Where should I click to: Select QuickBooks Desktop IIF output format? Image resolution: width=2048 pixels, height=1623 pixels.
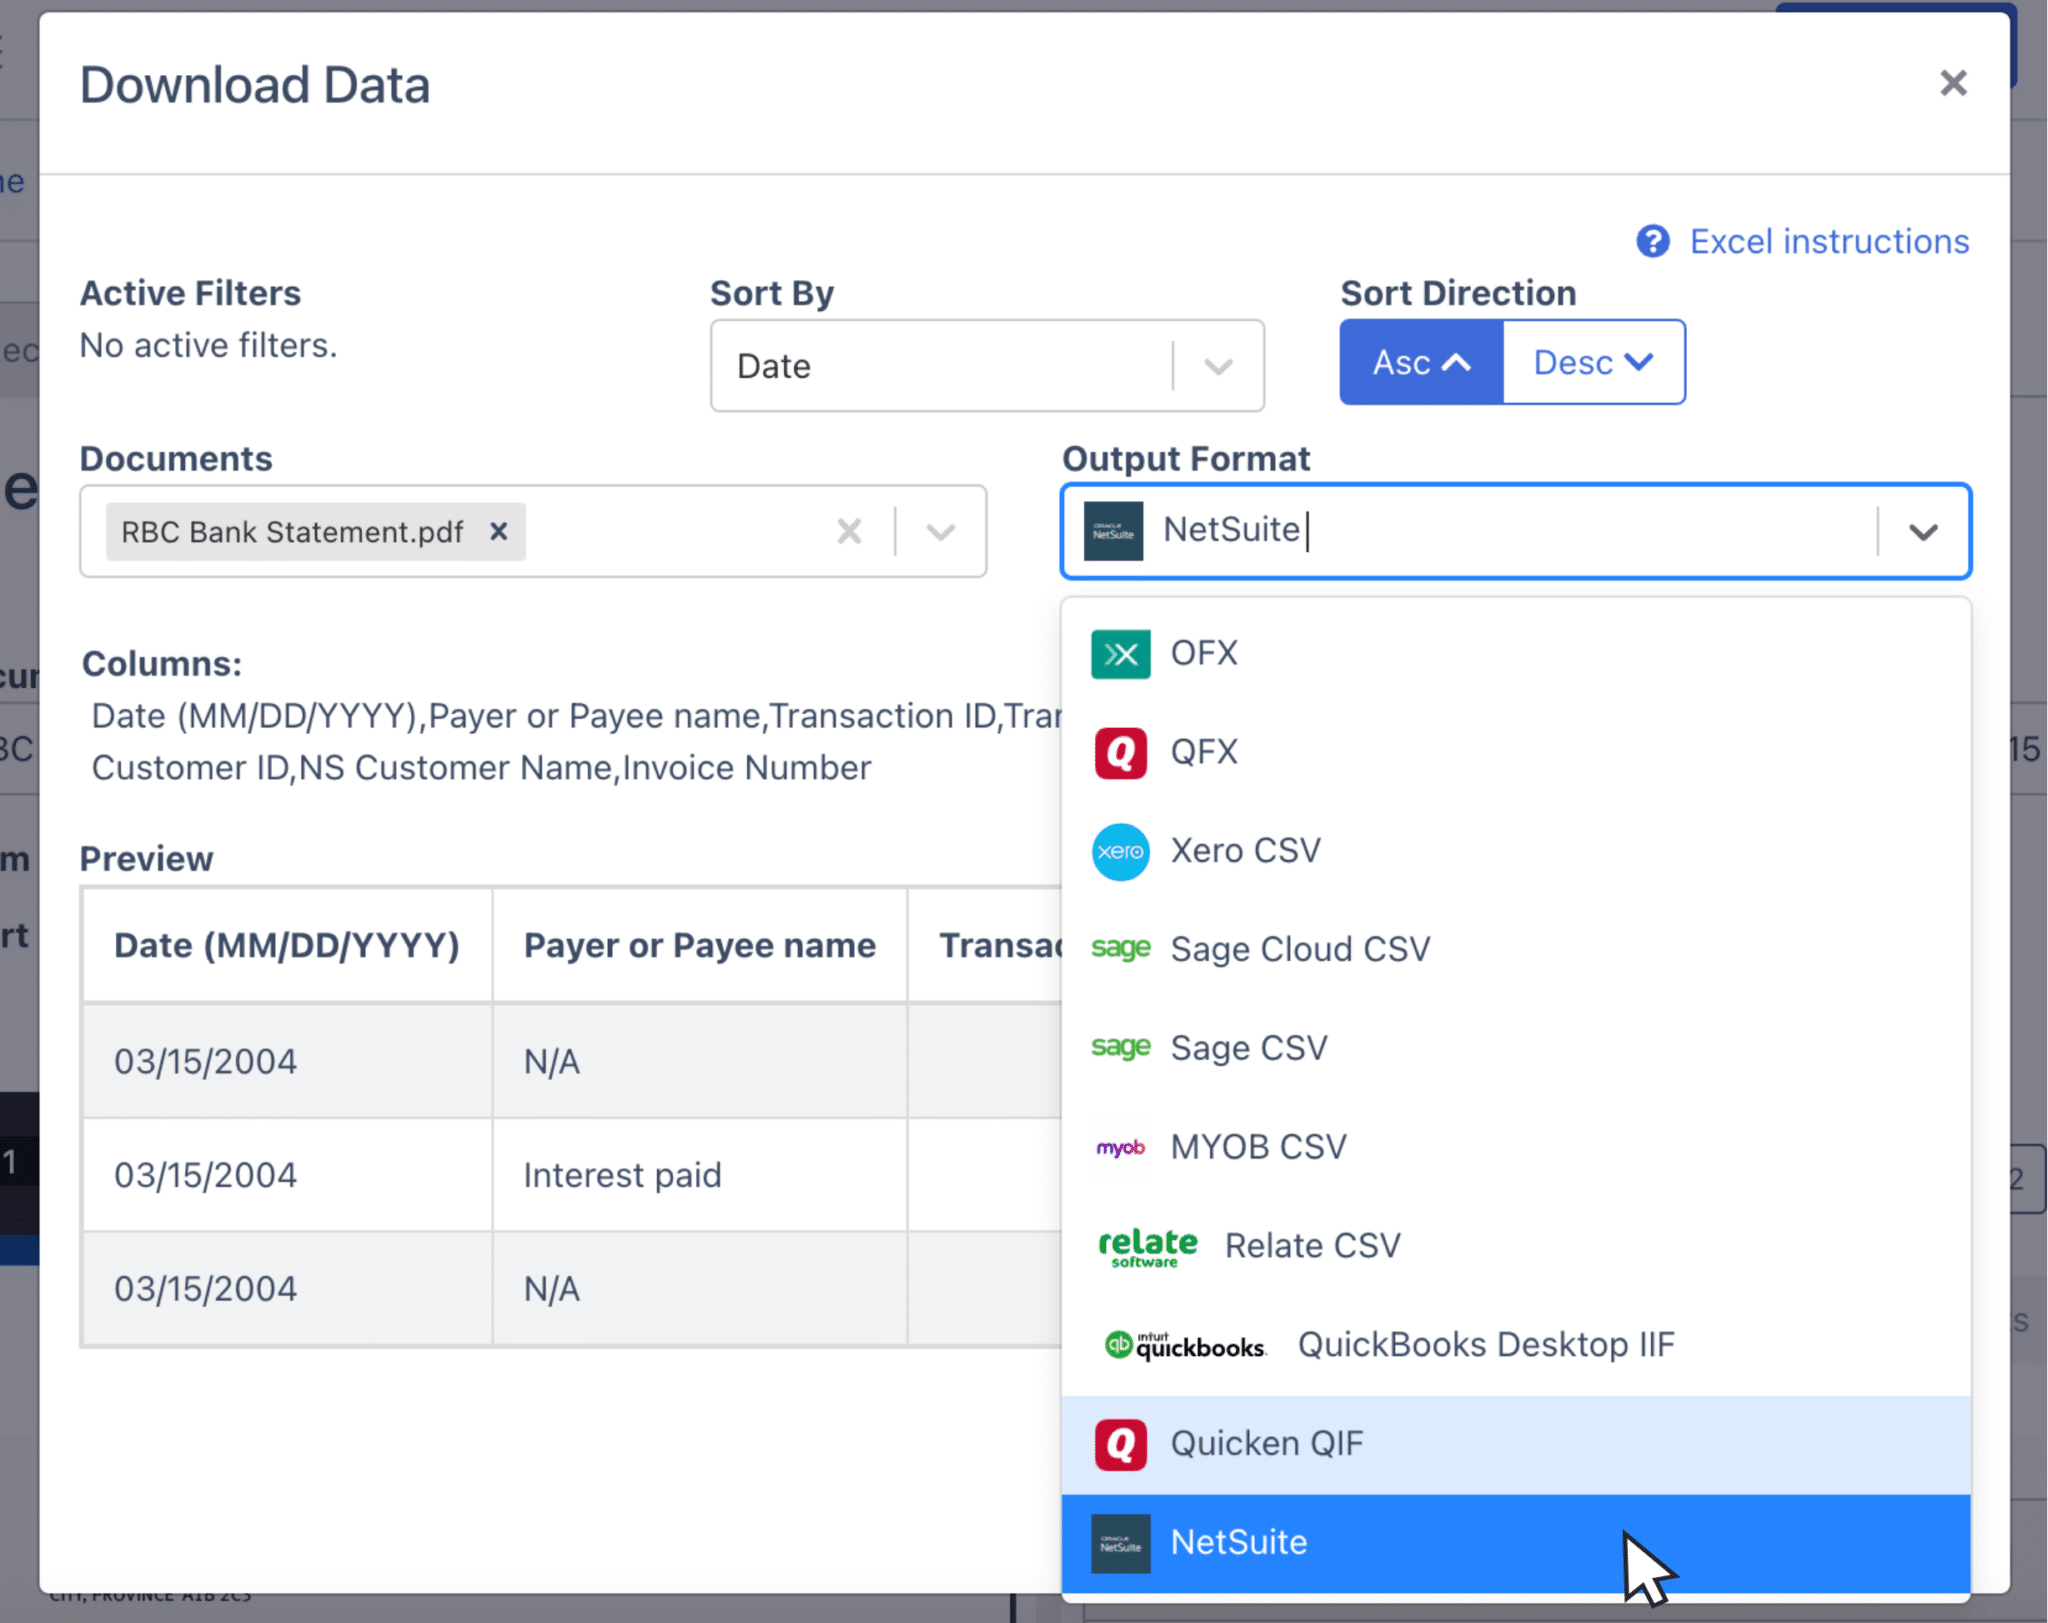[1487, 1344]
